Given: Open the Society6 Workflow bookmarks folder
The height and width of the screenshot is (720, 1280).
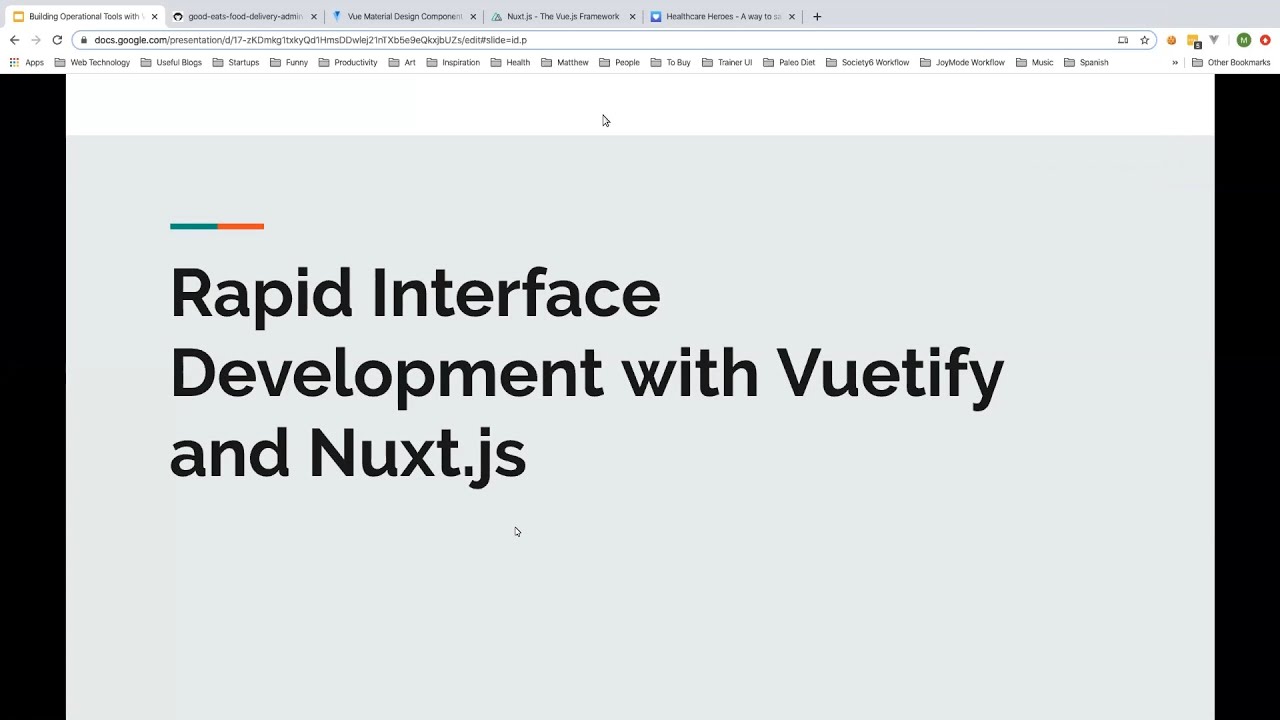Looking at the screenshot, I should pyautogui.click(x=867, y=62).
